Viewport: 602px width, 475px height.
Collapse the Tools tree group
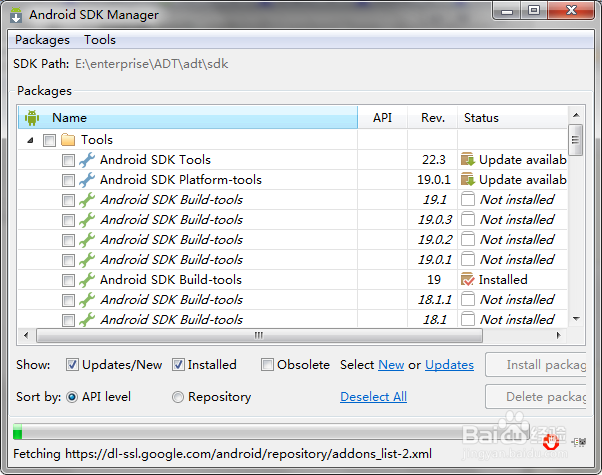[30, 140]
